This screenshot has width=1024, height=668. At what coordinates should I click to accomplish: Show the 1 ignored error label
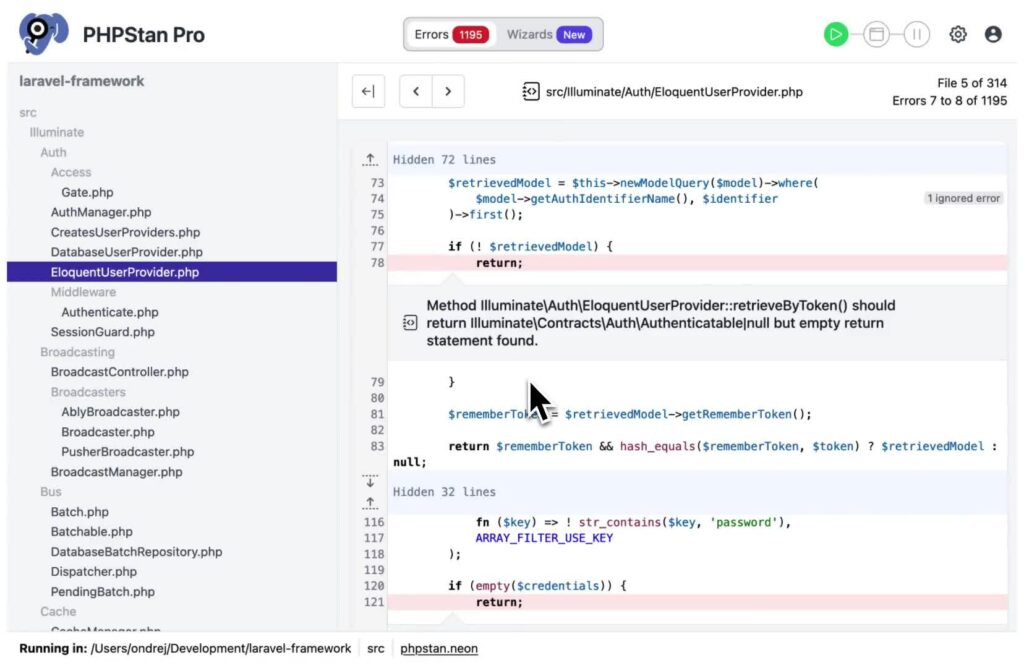pos(963,198)
